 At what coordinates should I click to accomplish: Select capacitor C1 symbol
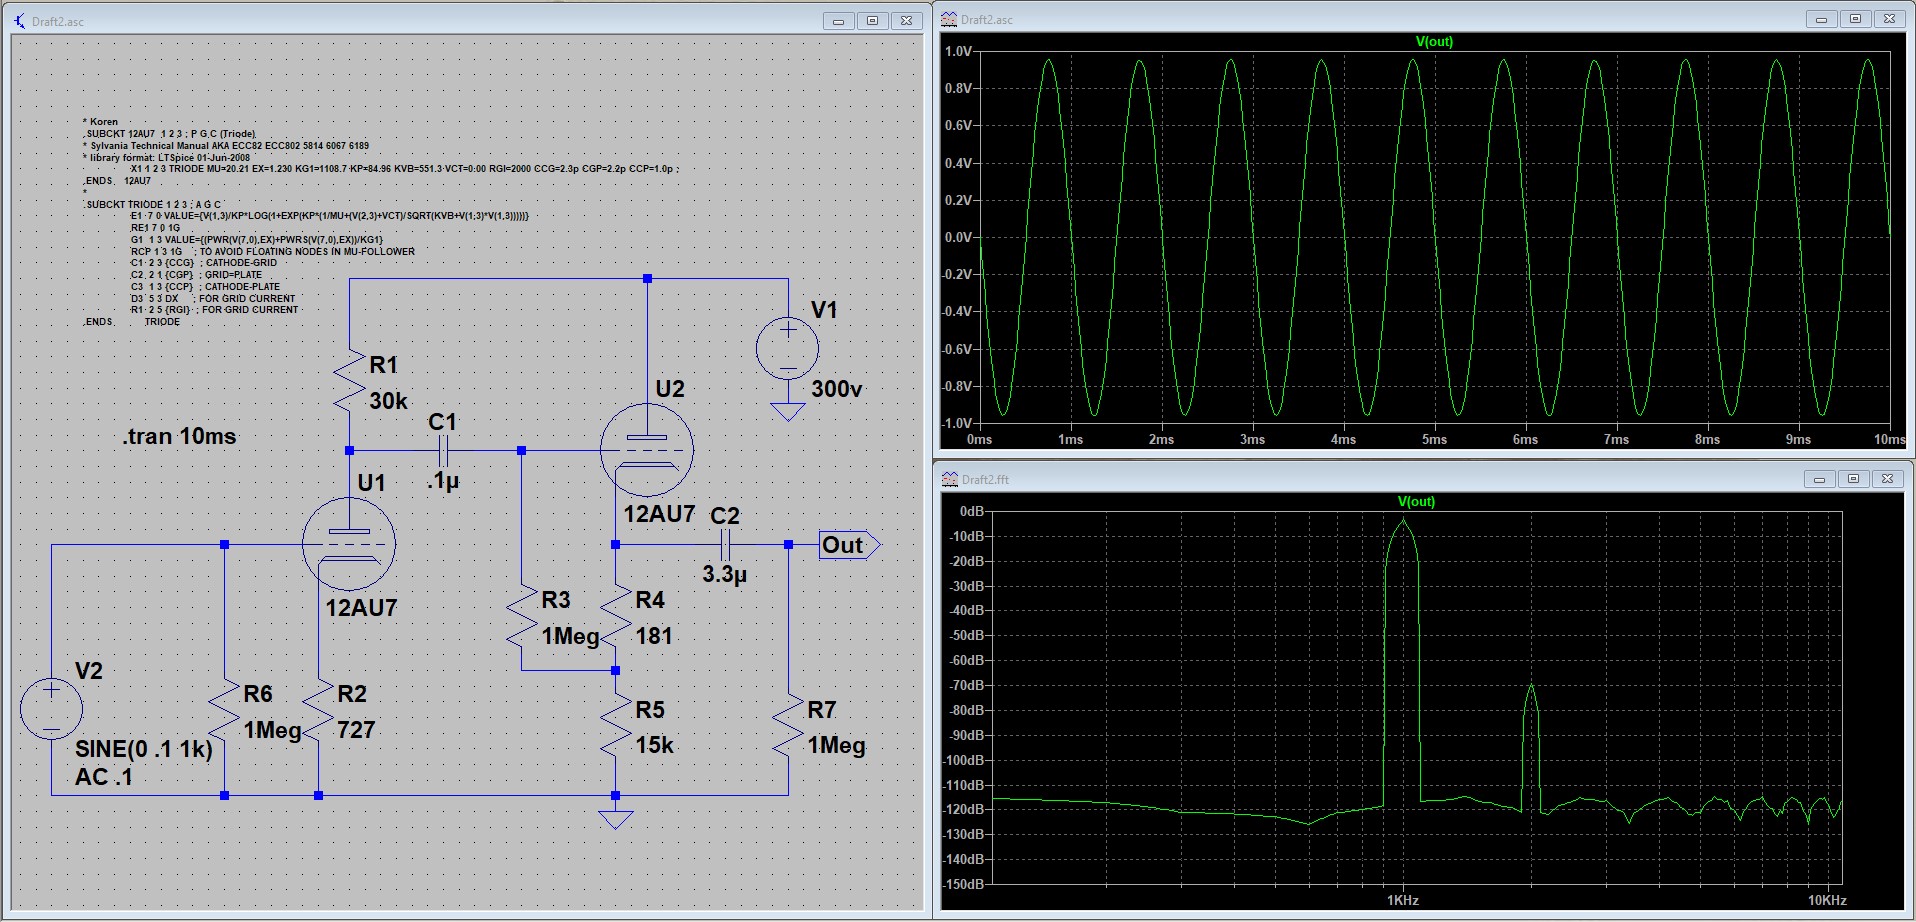point(443,450)
